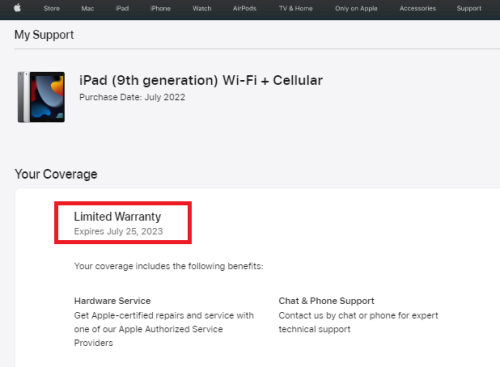This screenshot has height=367, width=500.
Task: Click the Purchase Date: July 2022 text
Action: 132,97
